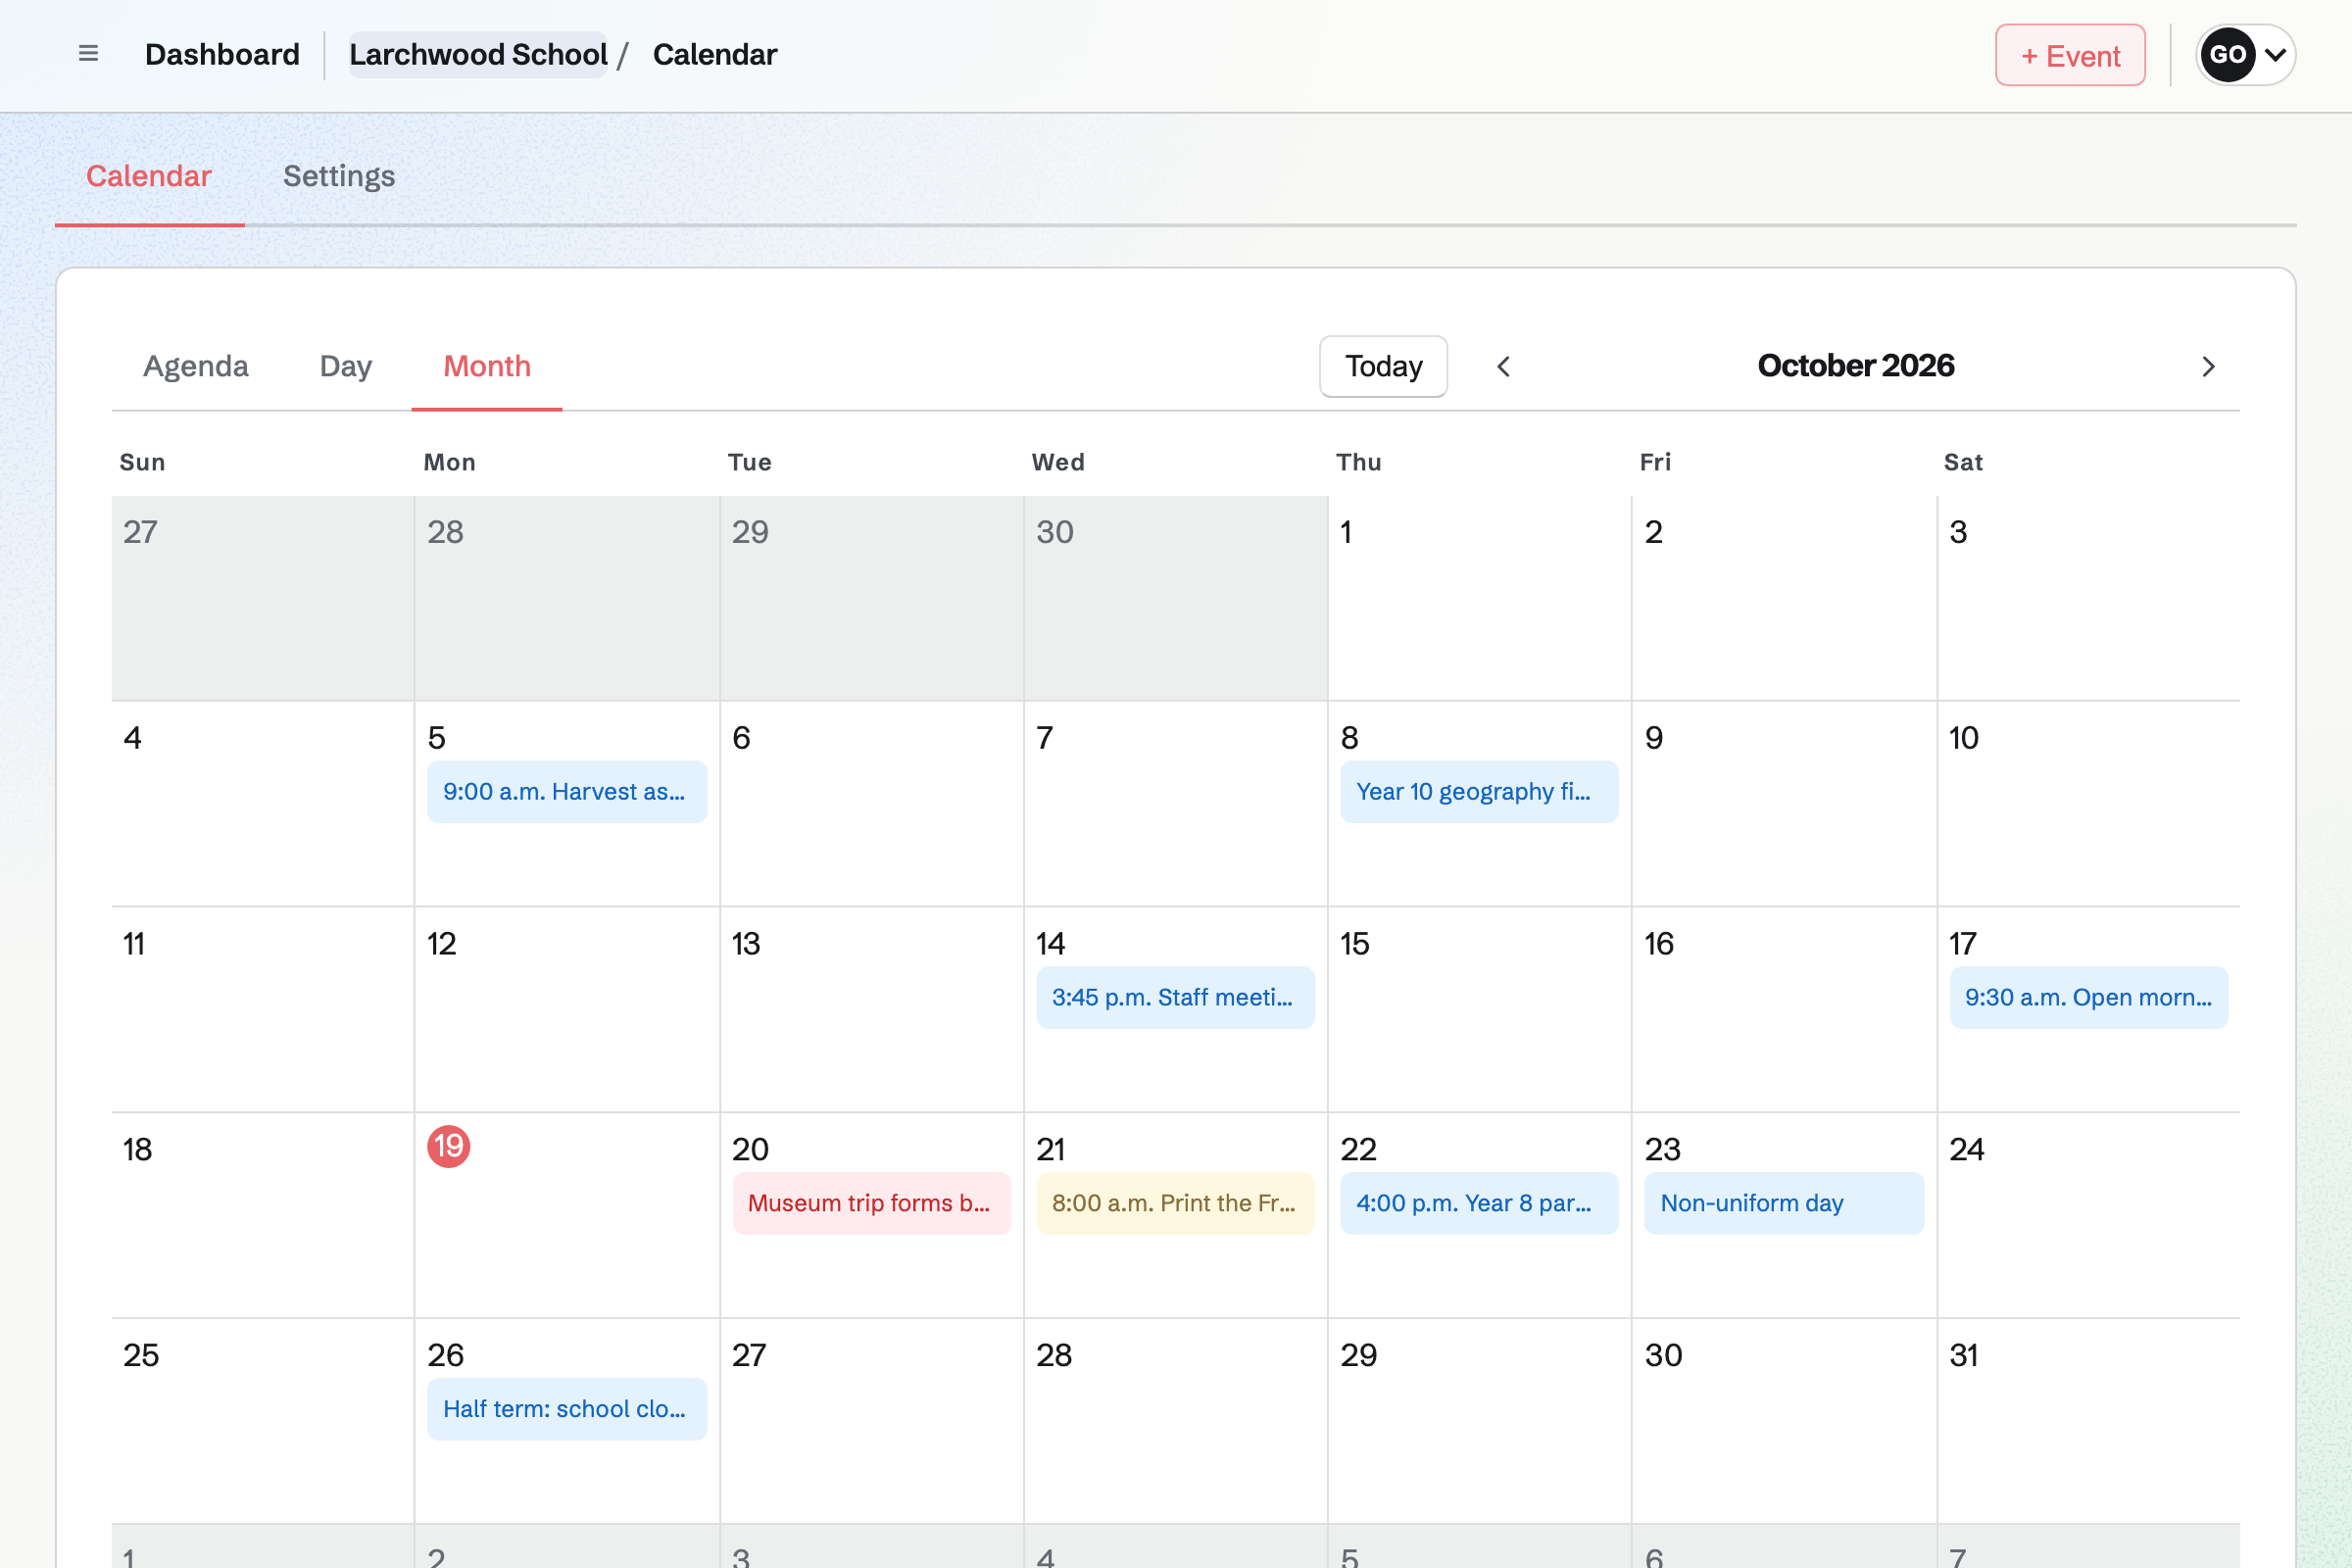Open the GO user account dropdown
Screen dimensions: 2352x1568
(x=2245, y=55)
